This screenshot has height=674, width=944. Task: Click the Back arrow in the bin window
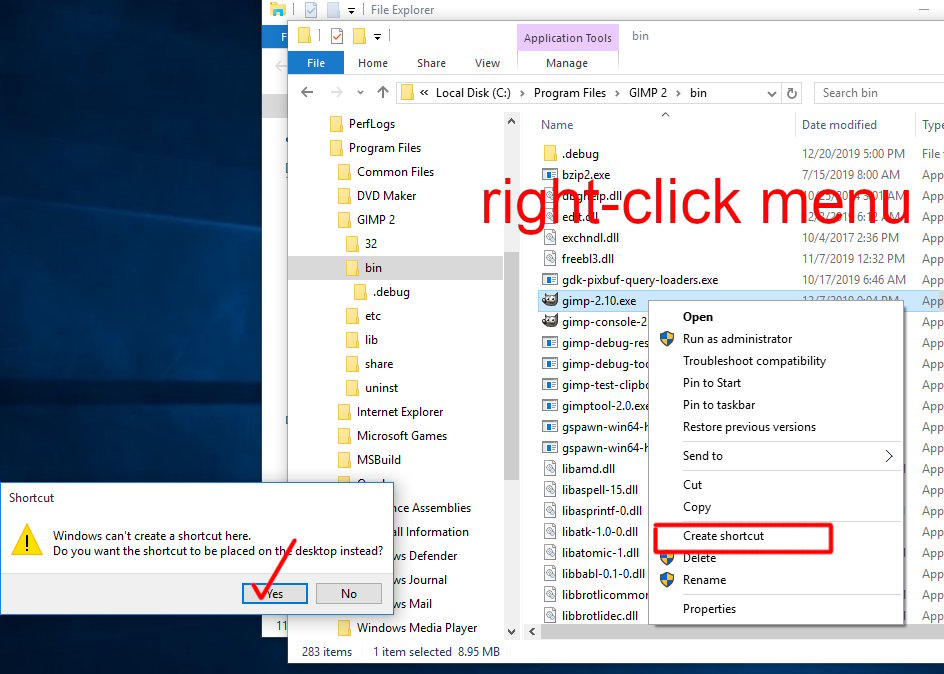click(x=307, y=93)
